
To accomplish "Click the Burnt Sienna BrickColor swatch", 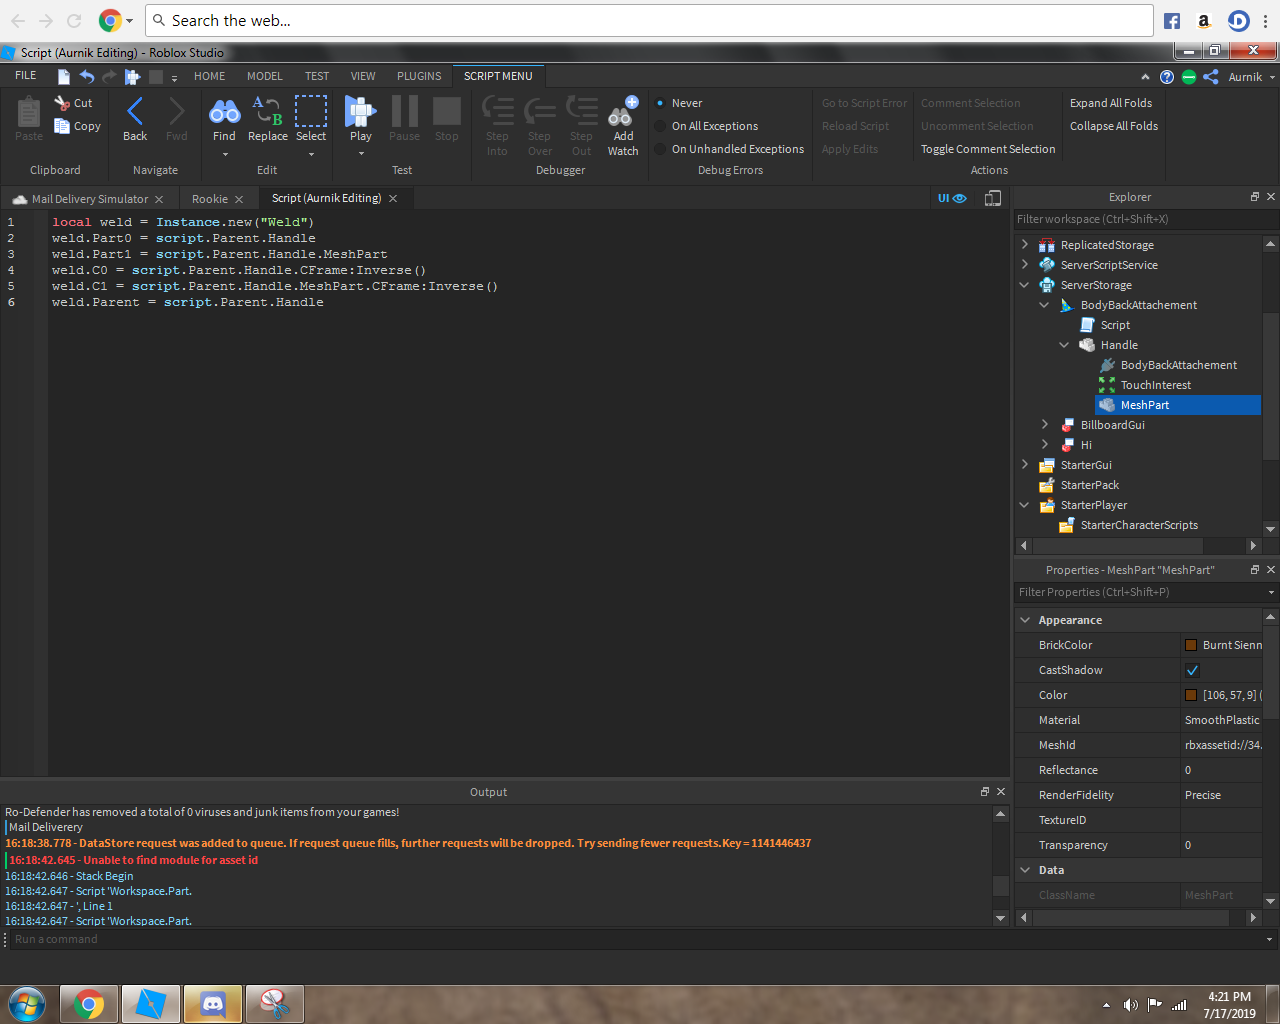I will tap(1189, 645).
